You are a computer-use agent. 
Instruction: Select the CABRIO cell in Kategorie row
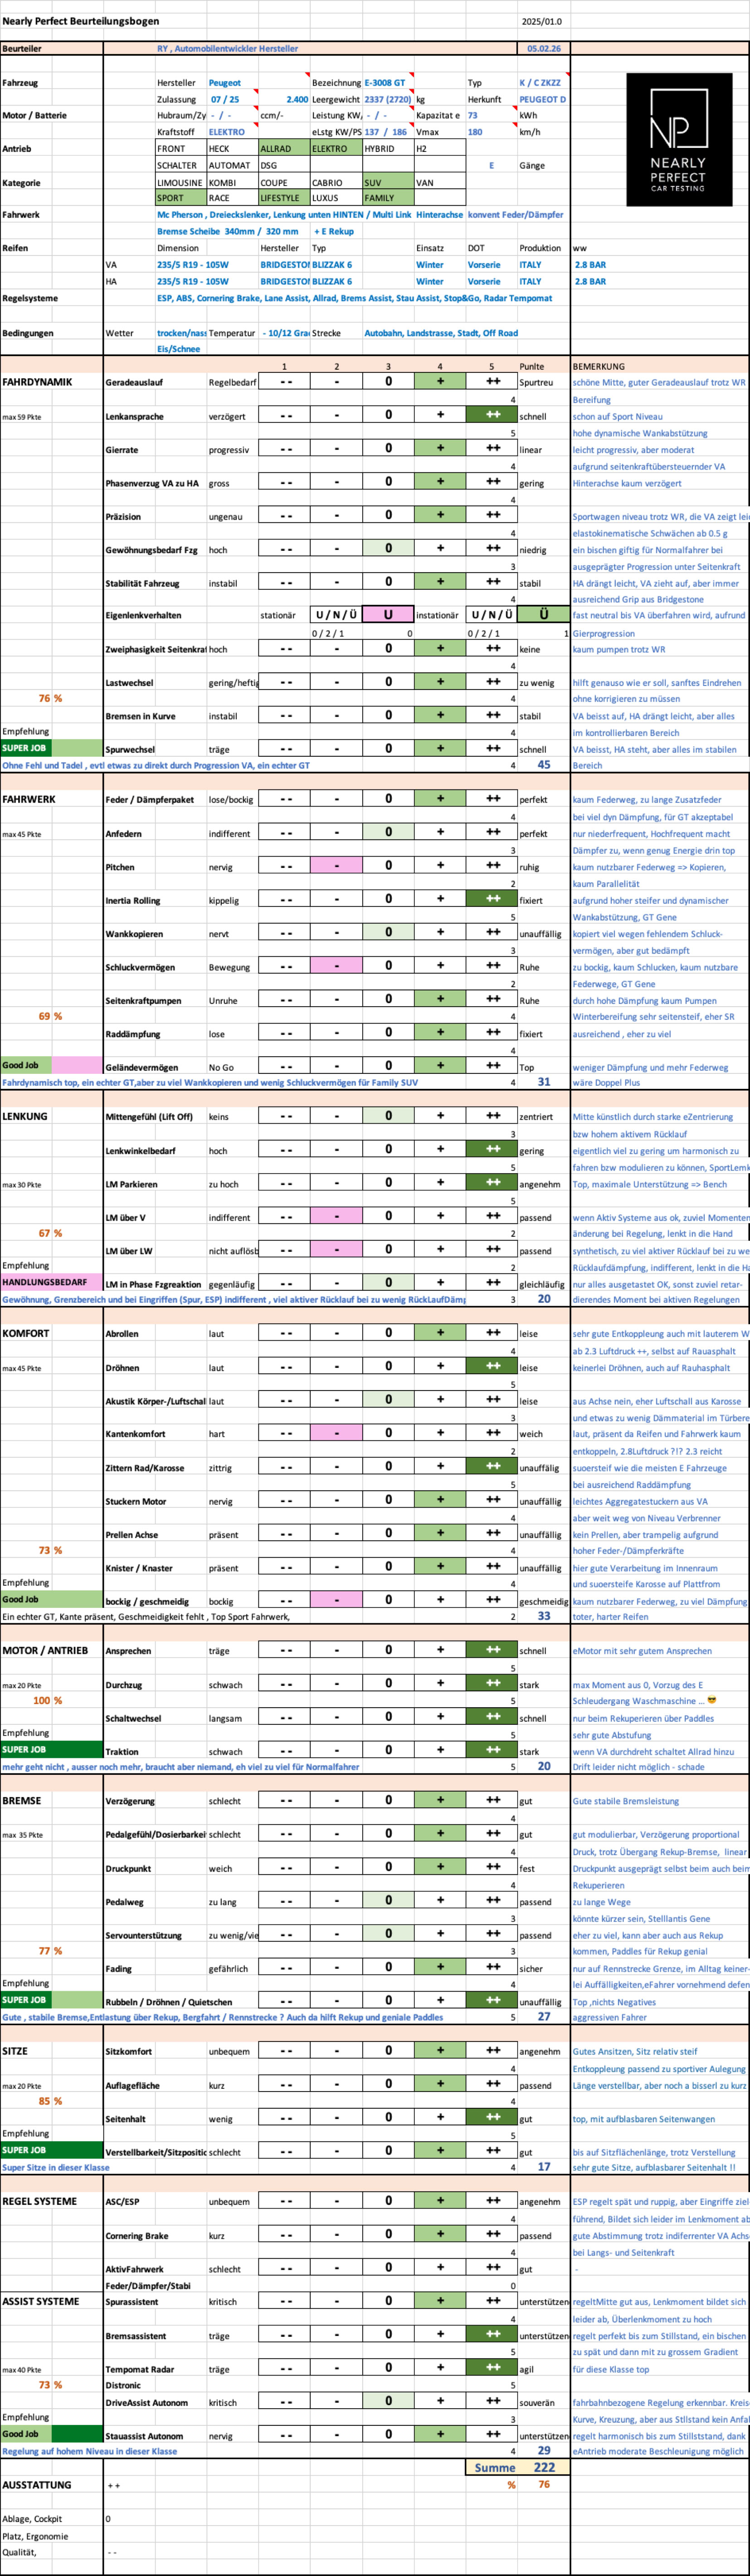(335, 183)
